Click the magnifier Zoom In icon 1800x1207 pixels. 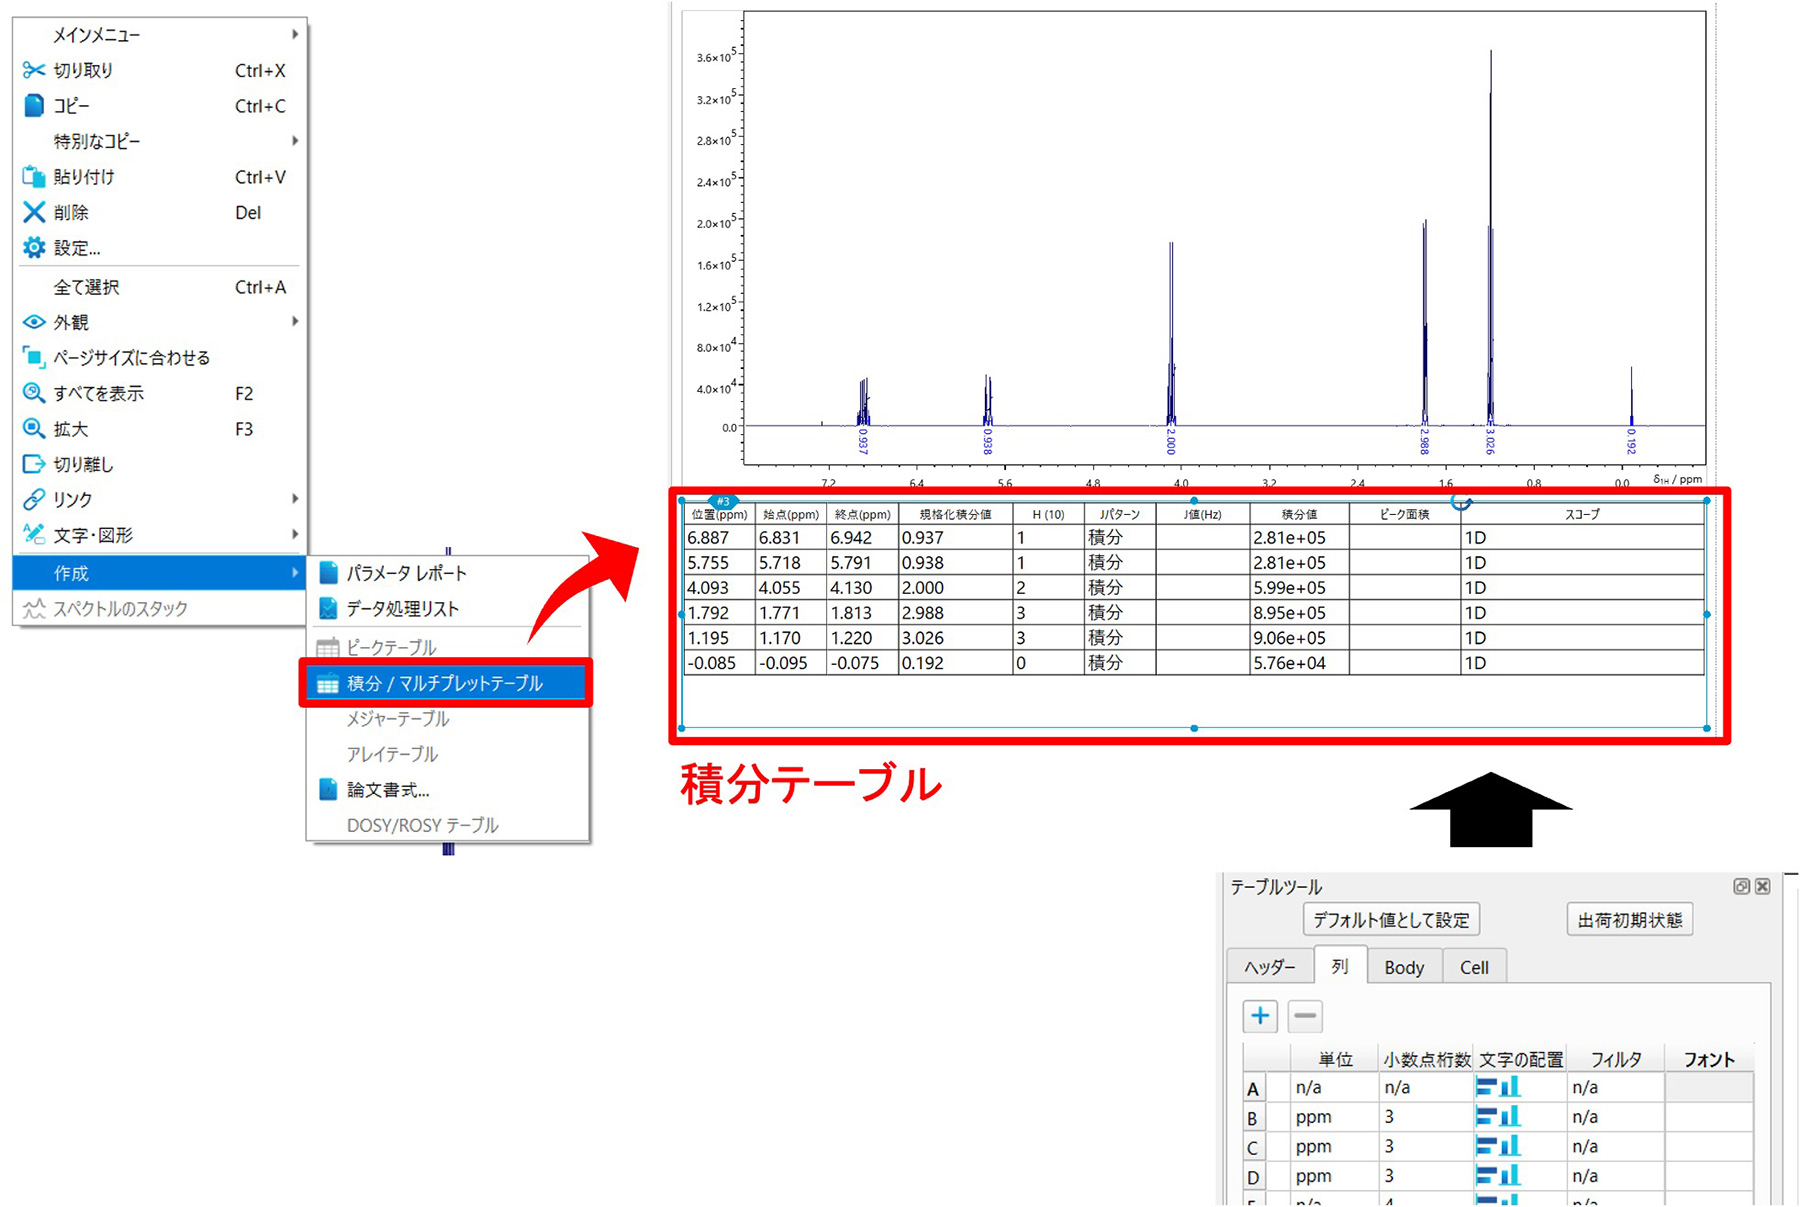(x=34, y=429)
